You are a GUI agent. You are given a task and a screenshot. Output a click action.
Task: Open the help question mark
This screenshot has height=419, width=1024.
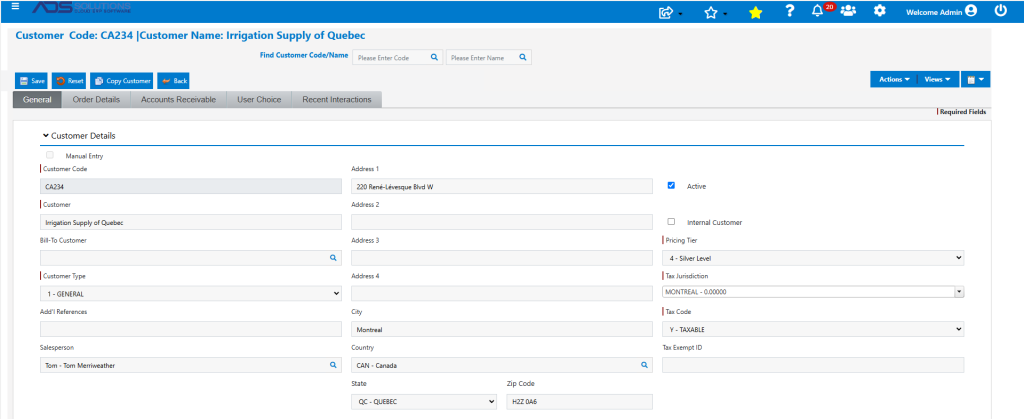point(790,10)
